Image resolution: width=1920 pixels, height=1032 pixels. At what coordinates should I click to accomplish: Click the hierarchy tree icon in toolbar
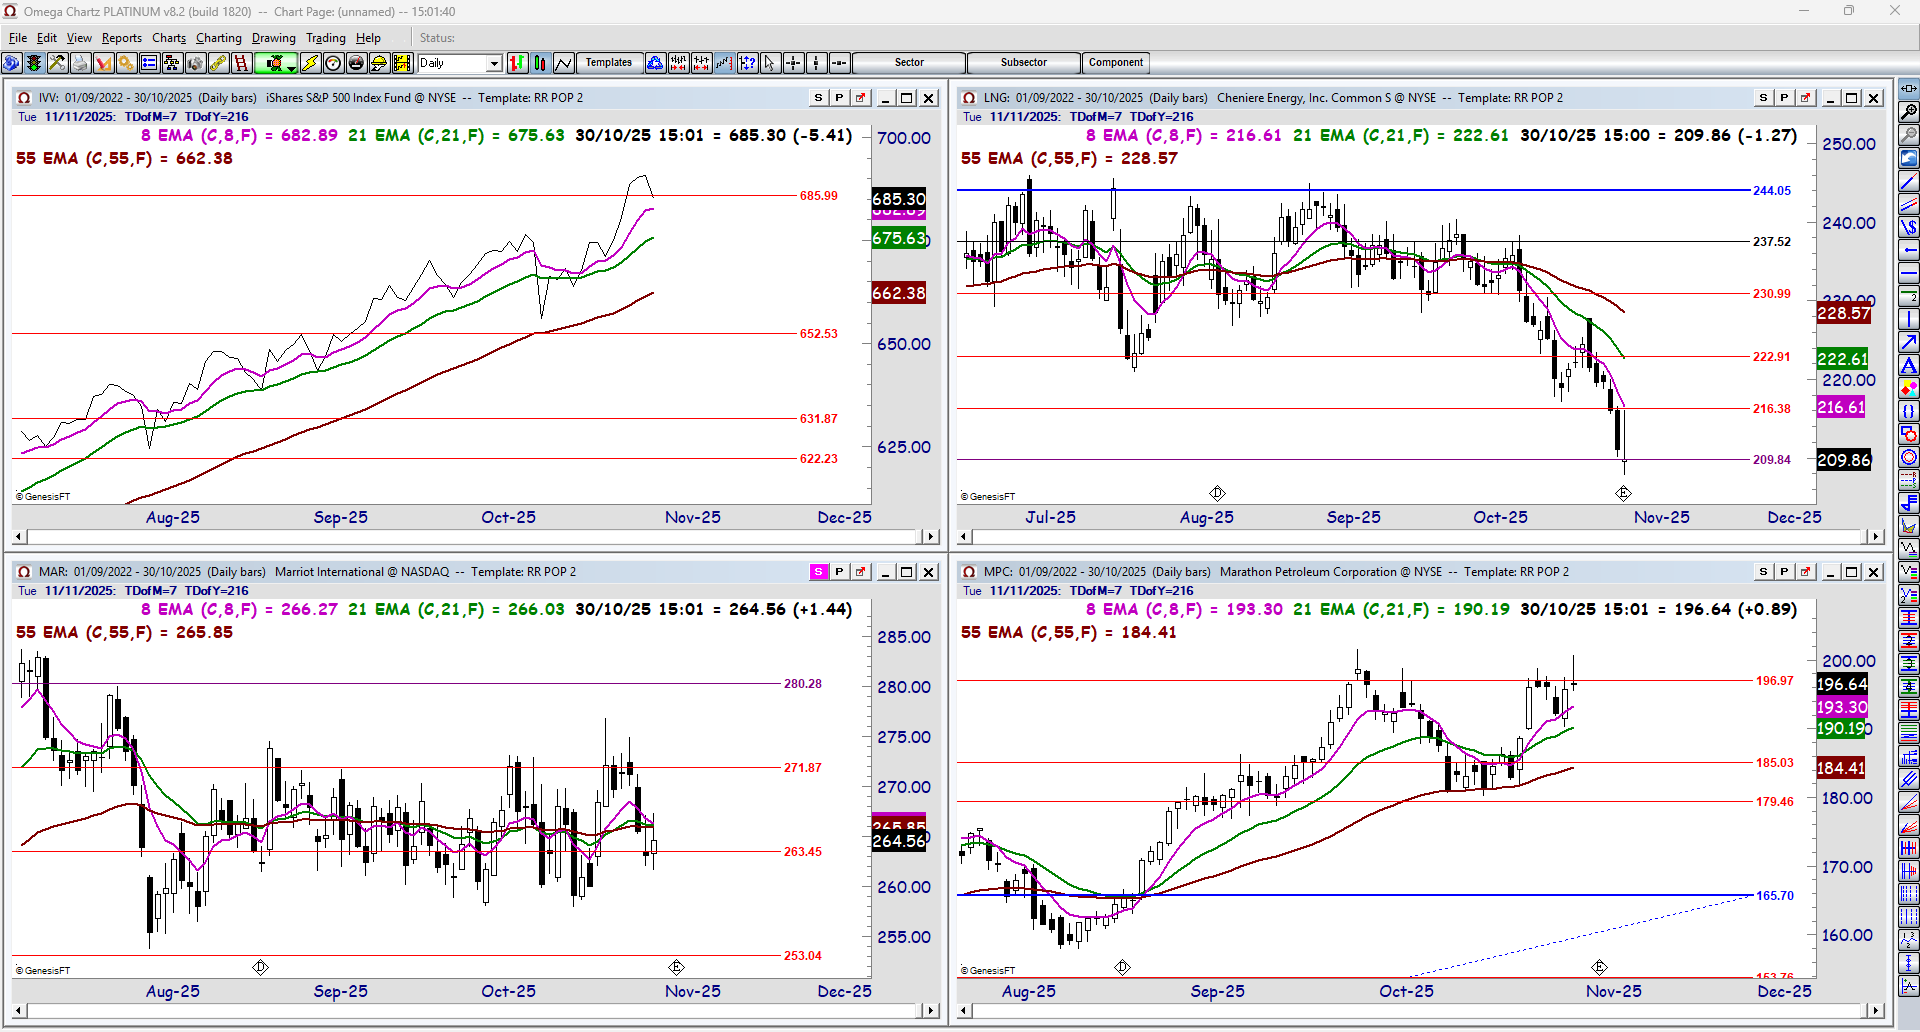click(x=172, y=63)
